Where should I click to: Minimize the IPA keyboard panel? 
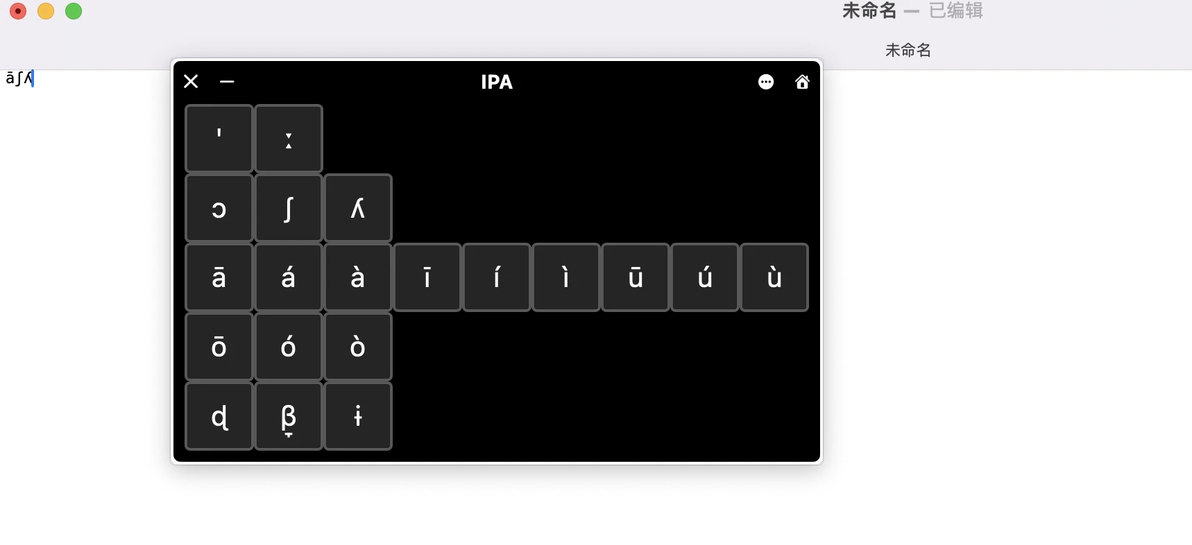[x=227, y=81]
